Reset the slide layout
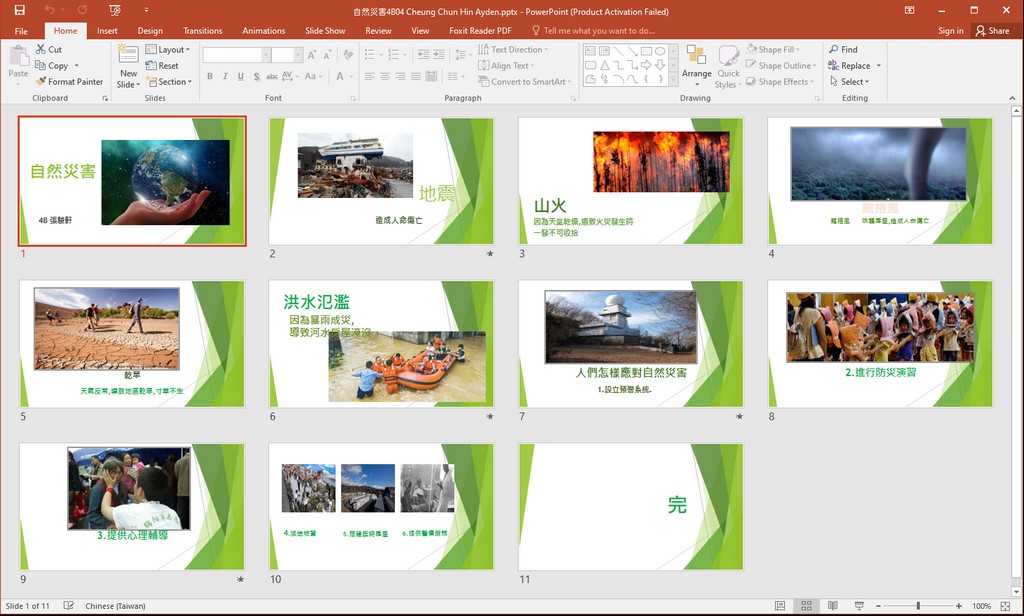This screenshot has width=1024, height=616. (162, 65)
